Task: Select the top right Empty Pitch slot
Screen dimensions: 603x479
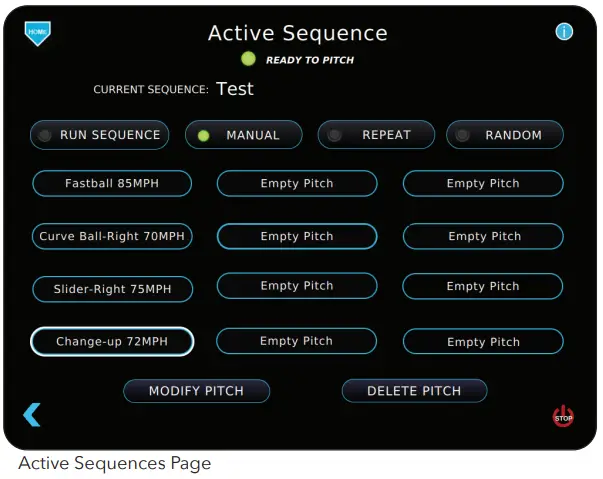Action: pos(483,184)
